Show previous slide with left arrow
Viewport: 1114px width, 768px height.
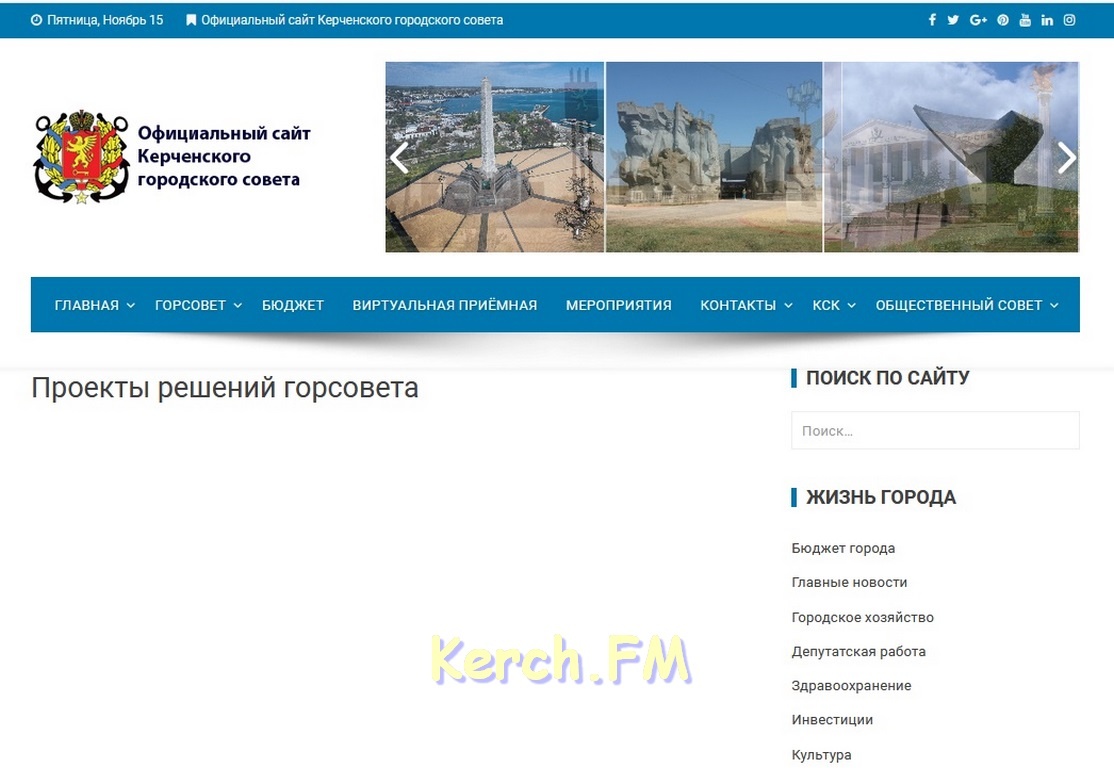coord(399,158)
